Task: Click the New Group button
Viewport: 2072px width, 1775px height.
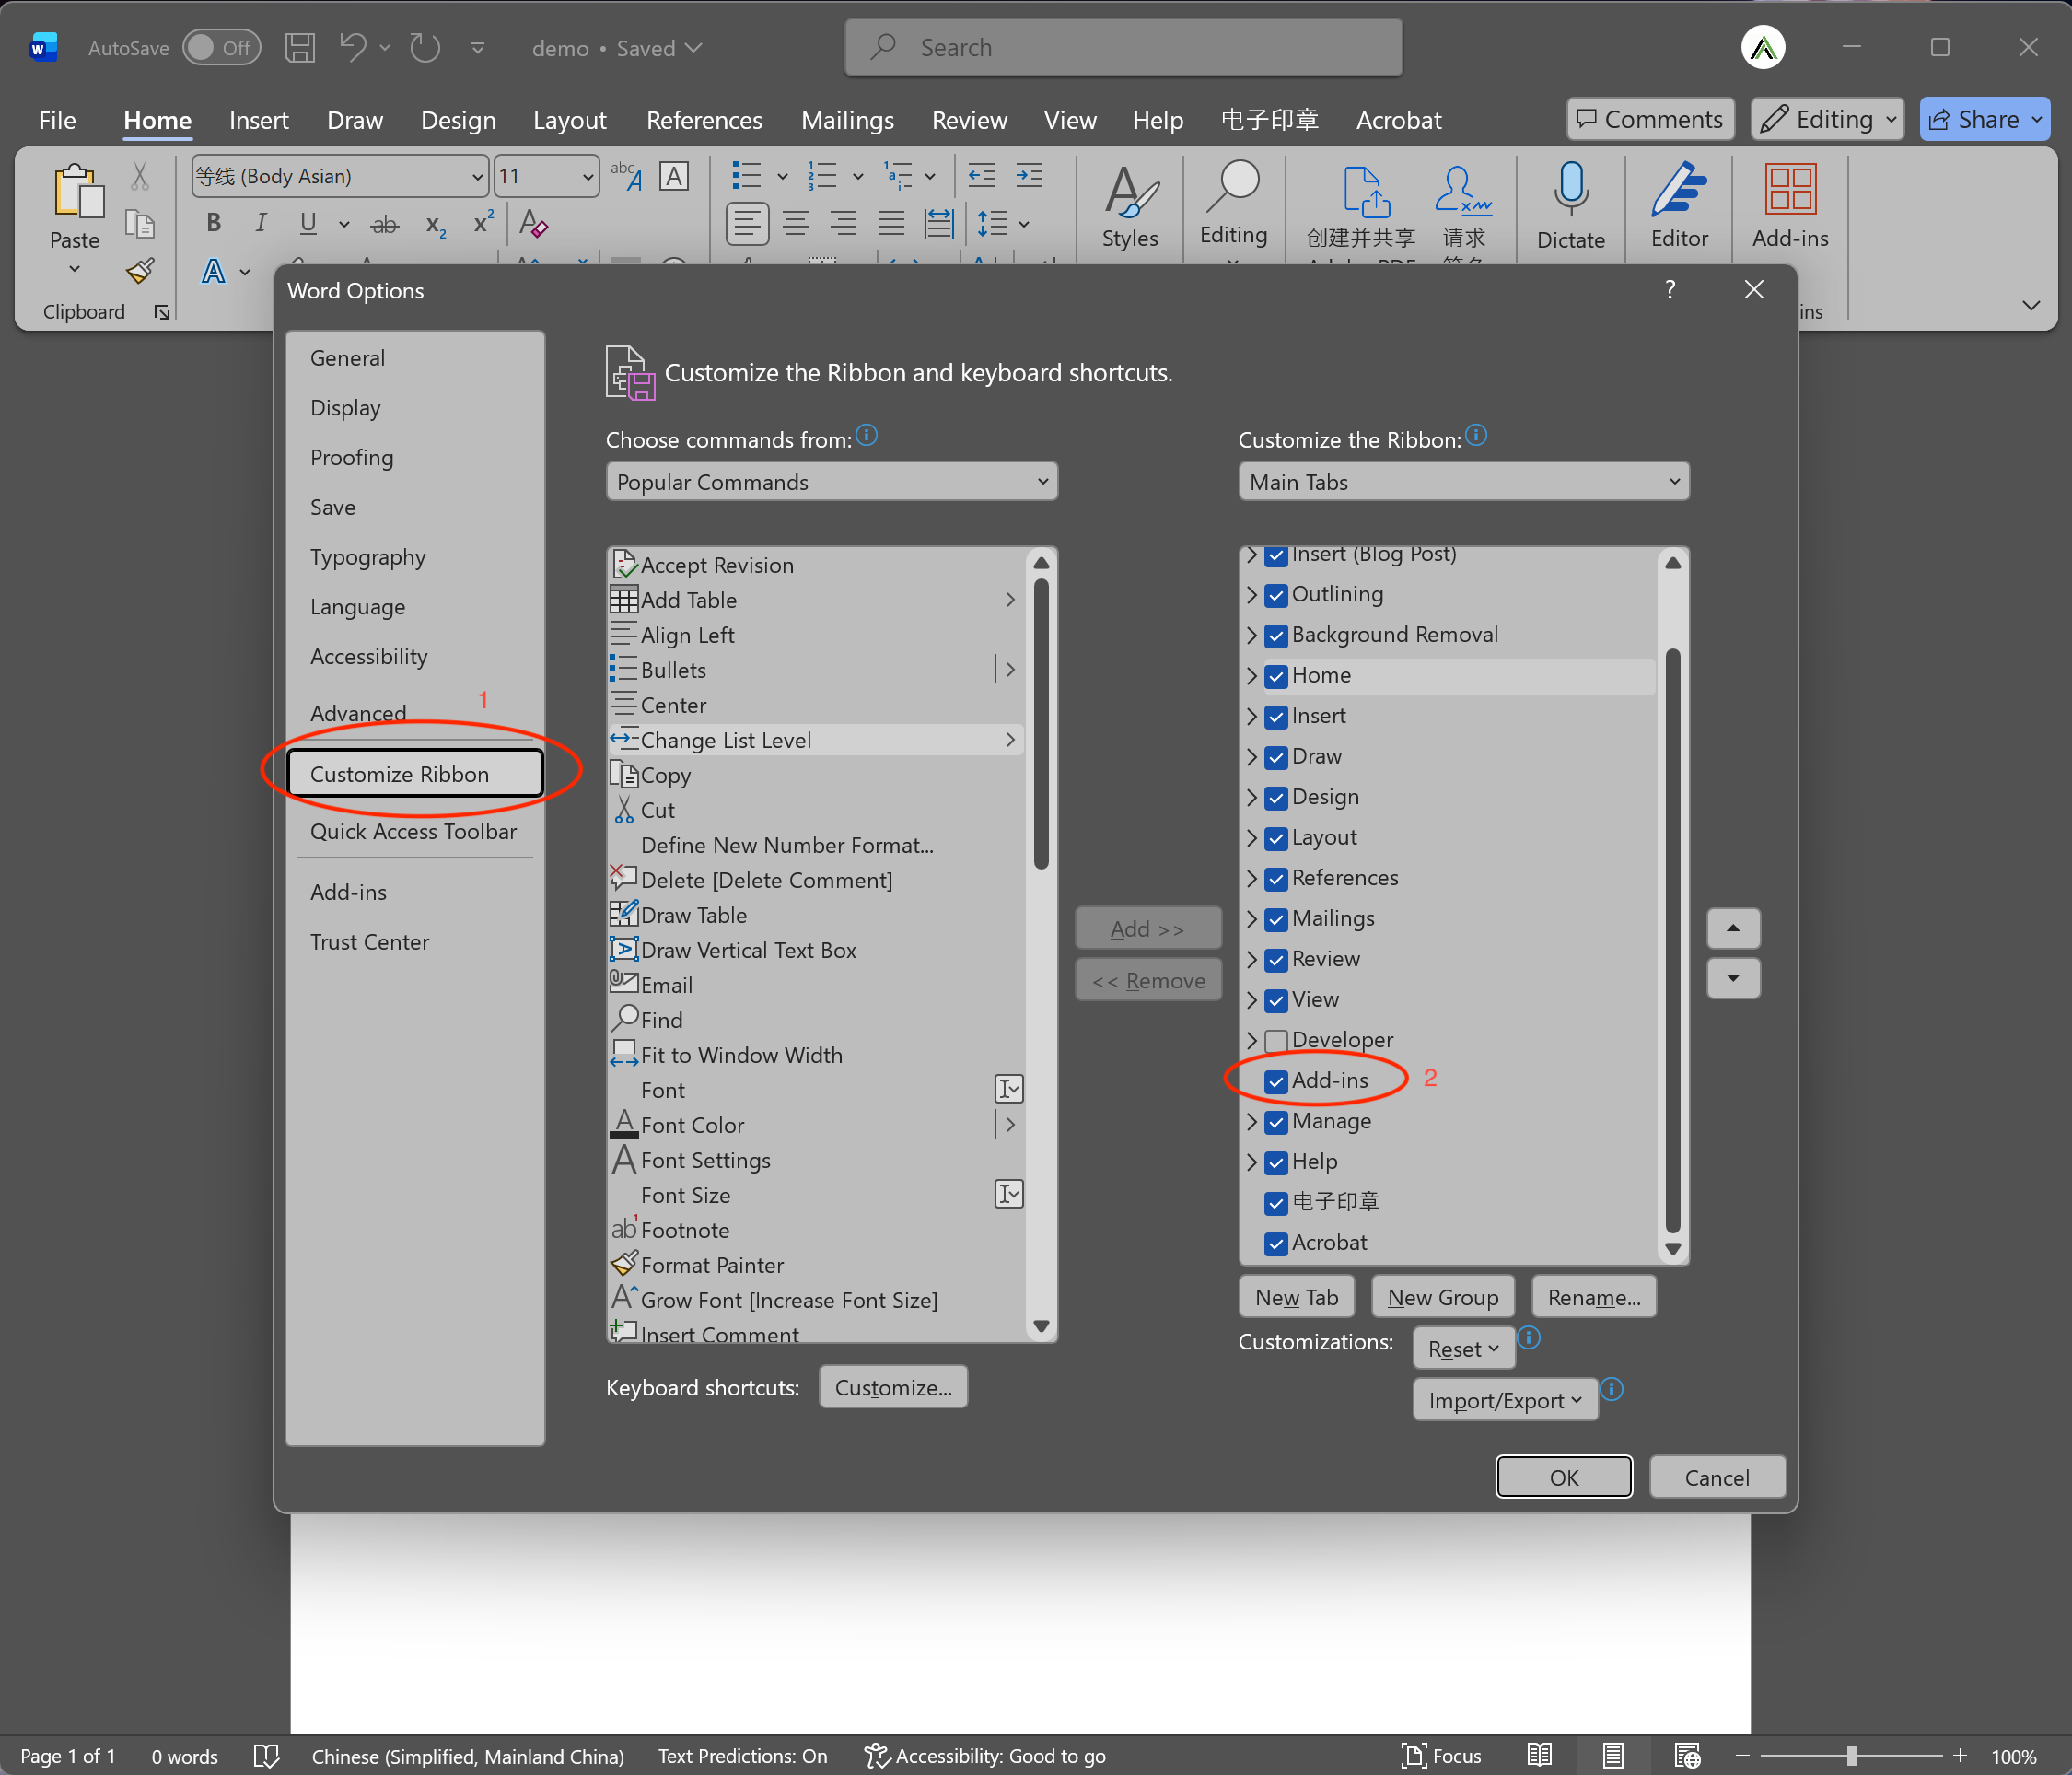Action: 1442,1296
